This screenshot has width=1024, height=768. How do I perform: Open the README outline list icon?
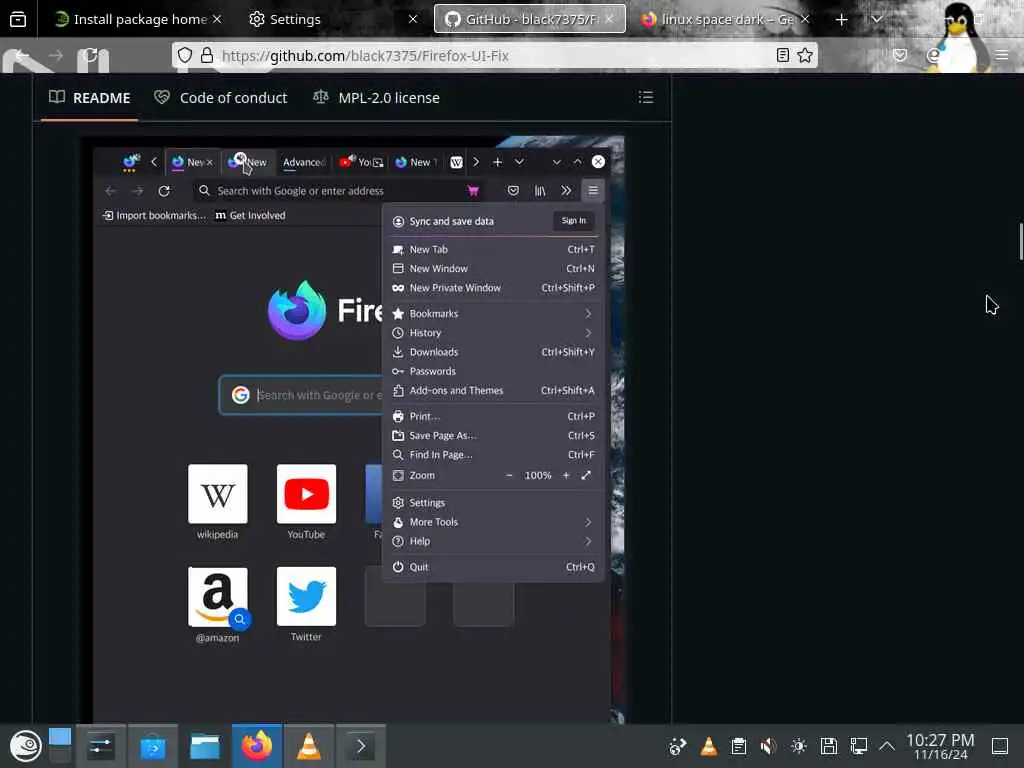click(x=646, y=97)
